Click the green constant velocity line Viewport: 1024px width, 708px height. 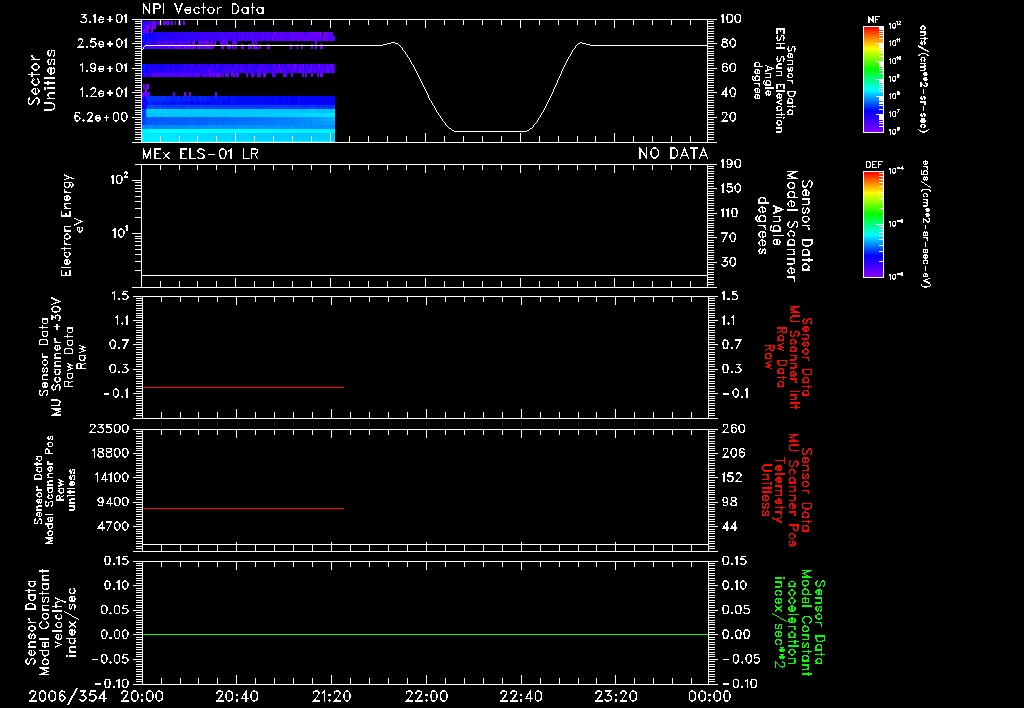click(425, 634)
